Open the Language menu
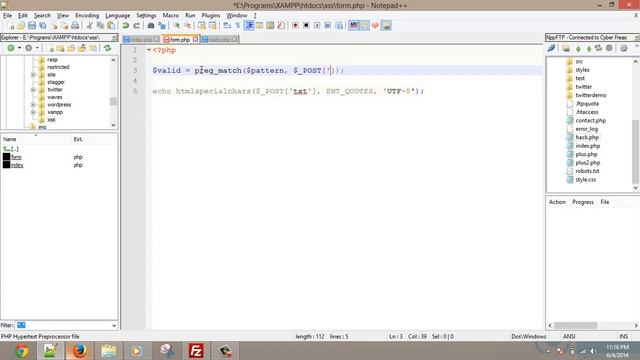Screen dimensions: 640x360 click(x=118, y=16)
